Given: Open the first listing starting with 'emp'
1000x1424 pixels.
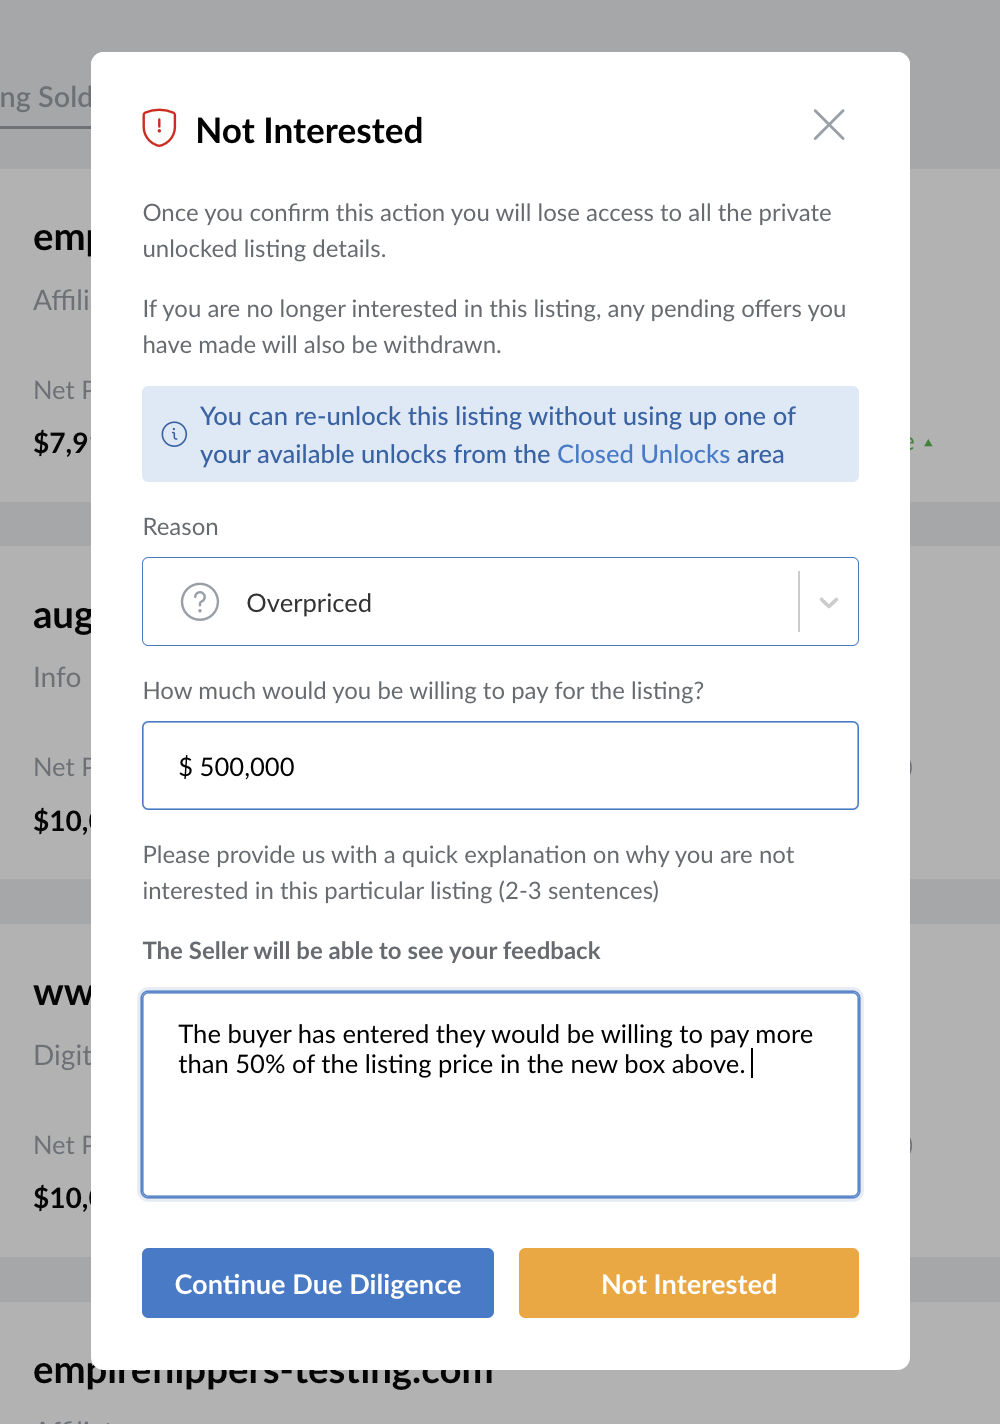Looking at the screenshot, I should [62, 238].
